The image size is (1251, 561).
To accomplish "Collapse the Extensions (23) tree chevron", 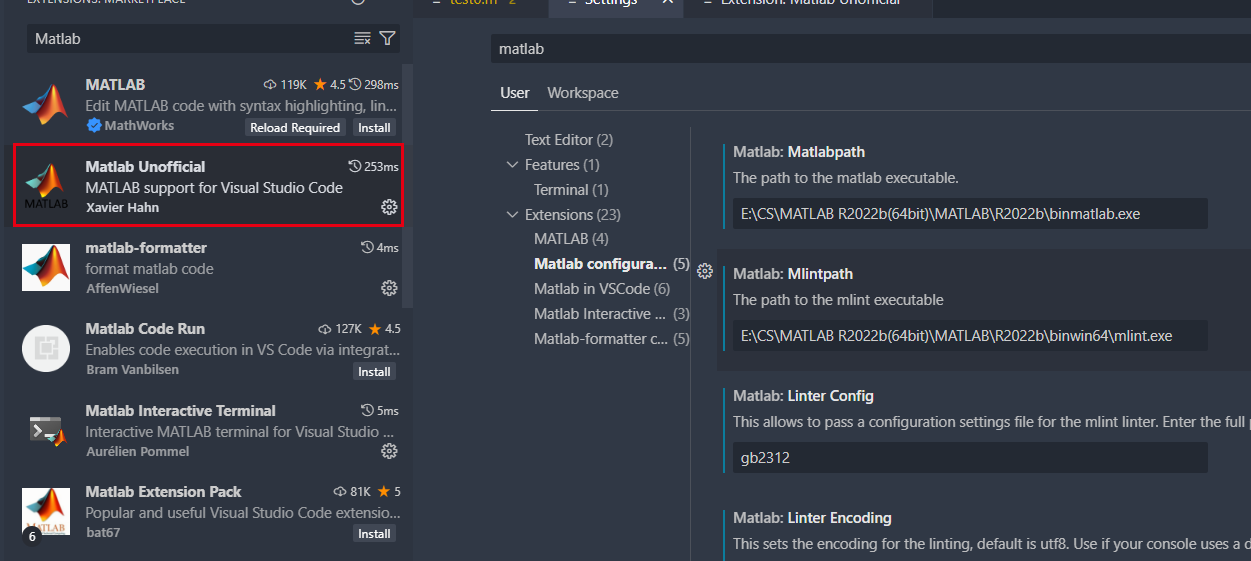I will point(513,215).
